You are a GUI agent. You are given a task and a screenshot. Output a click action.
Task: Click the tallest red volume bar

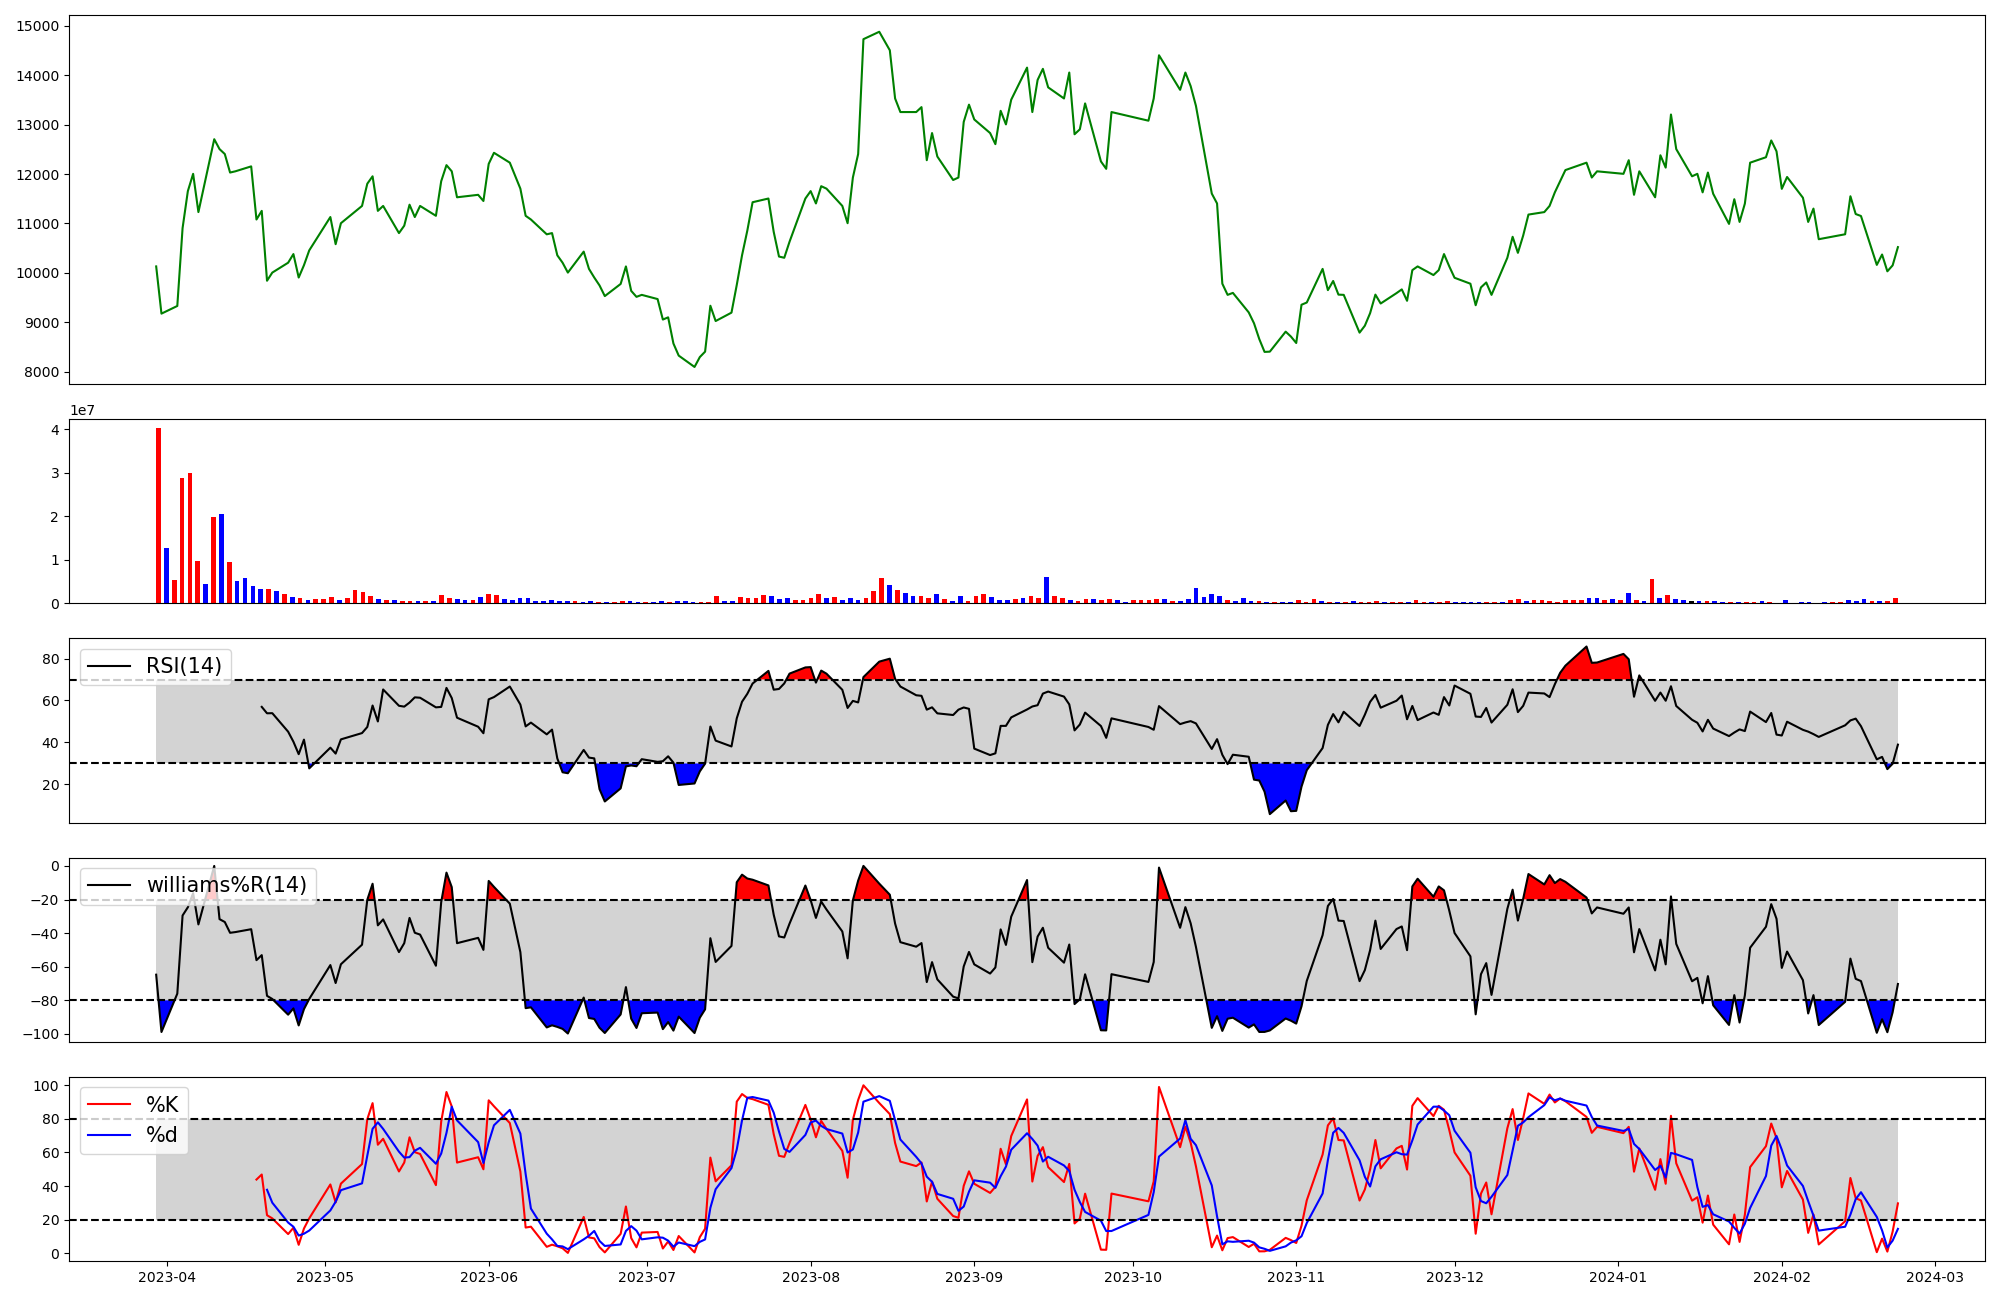158,515
